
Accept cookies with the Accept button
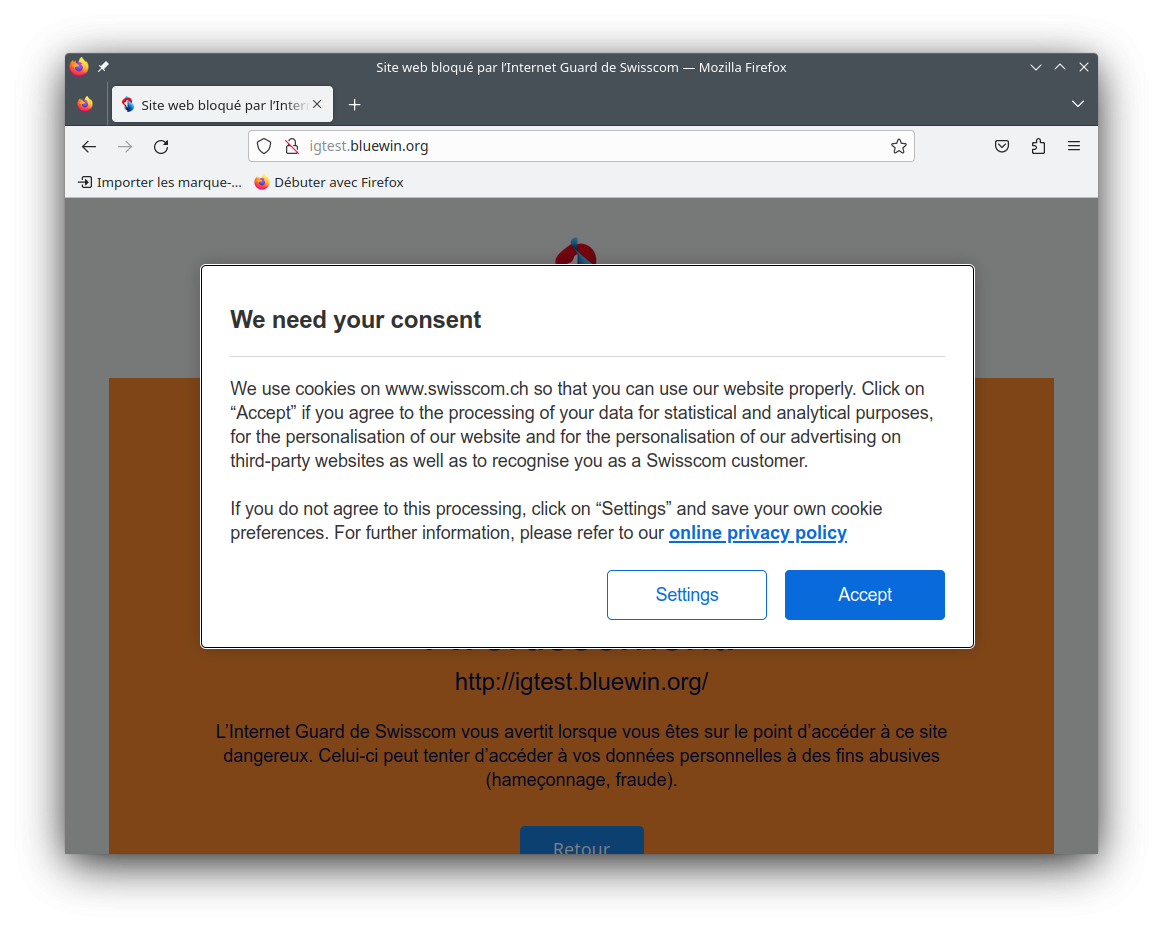[865, 595]
